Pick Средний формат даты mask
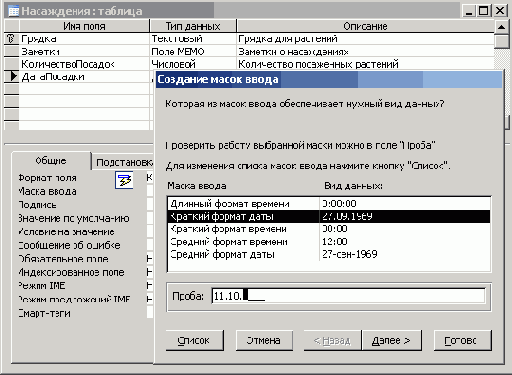The image size is (512, 375). point(329,254)
